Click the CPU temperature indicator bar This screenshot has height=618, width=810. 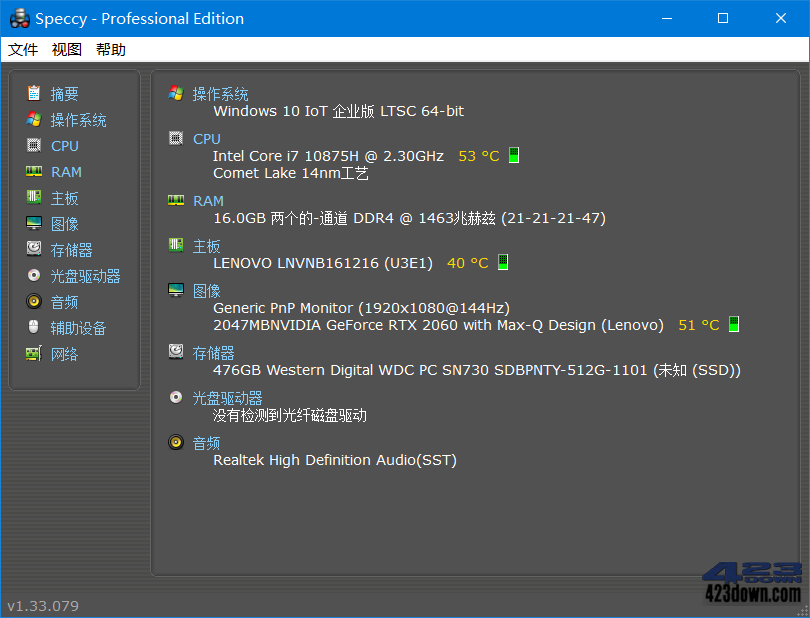[x=513, y=155]
